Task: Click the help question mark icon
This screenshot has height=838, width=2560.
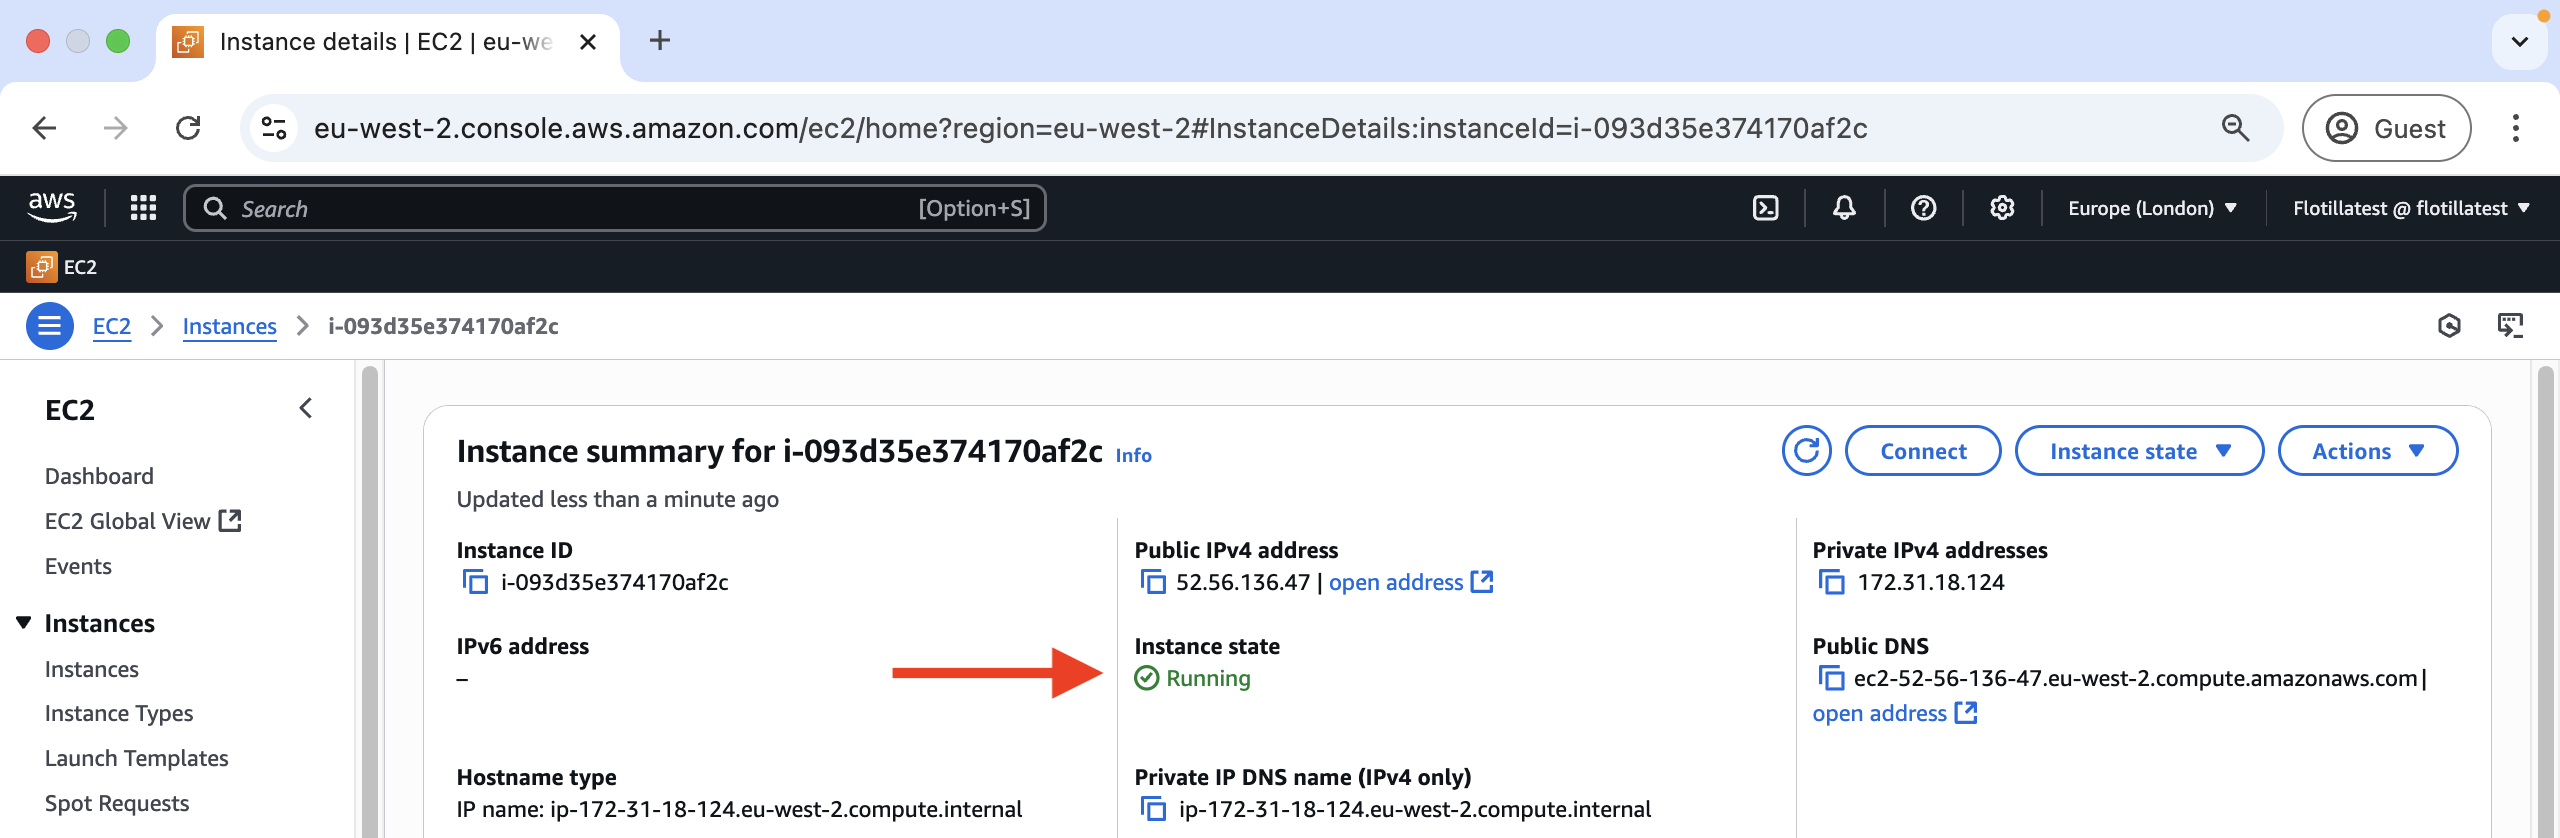Action: point(1923,208)
